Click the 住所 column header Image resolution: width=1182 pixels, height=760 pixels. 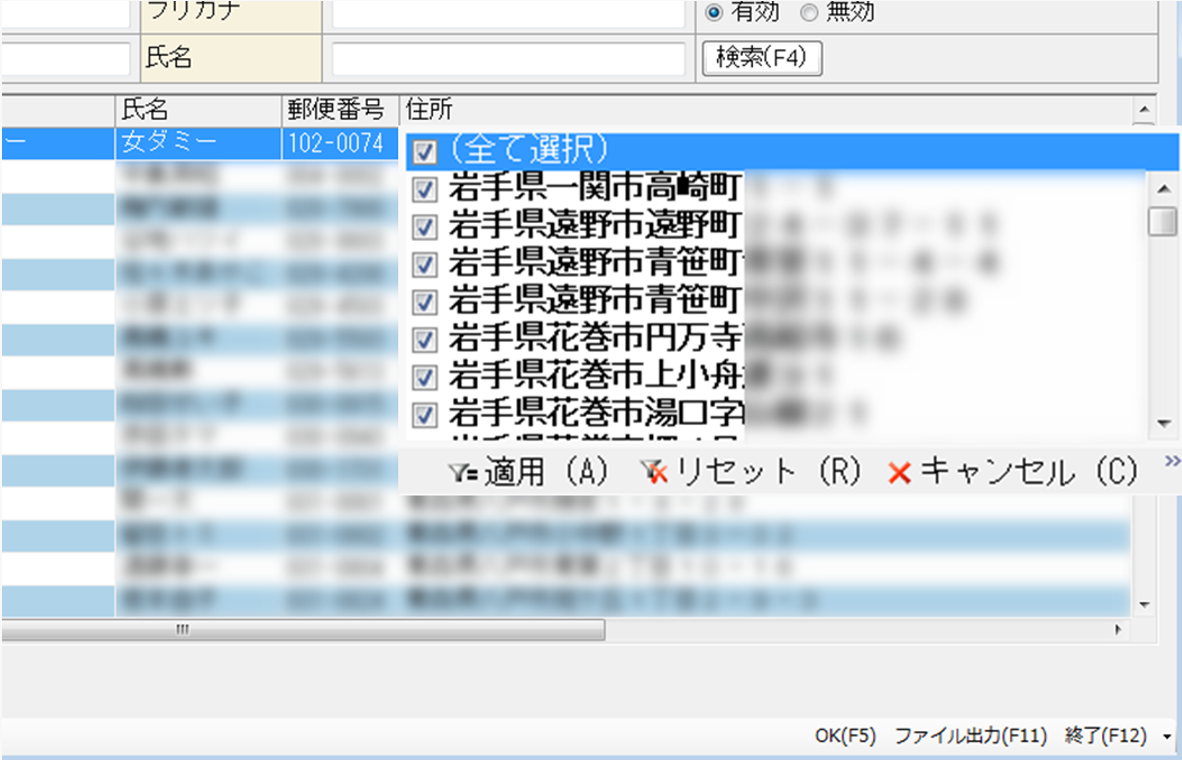765,111
